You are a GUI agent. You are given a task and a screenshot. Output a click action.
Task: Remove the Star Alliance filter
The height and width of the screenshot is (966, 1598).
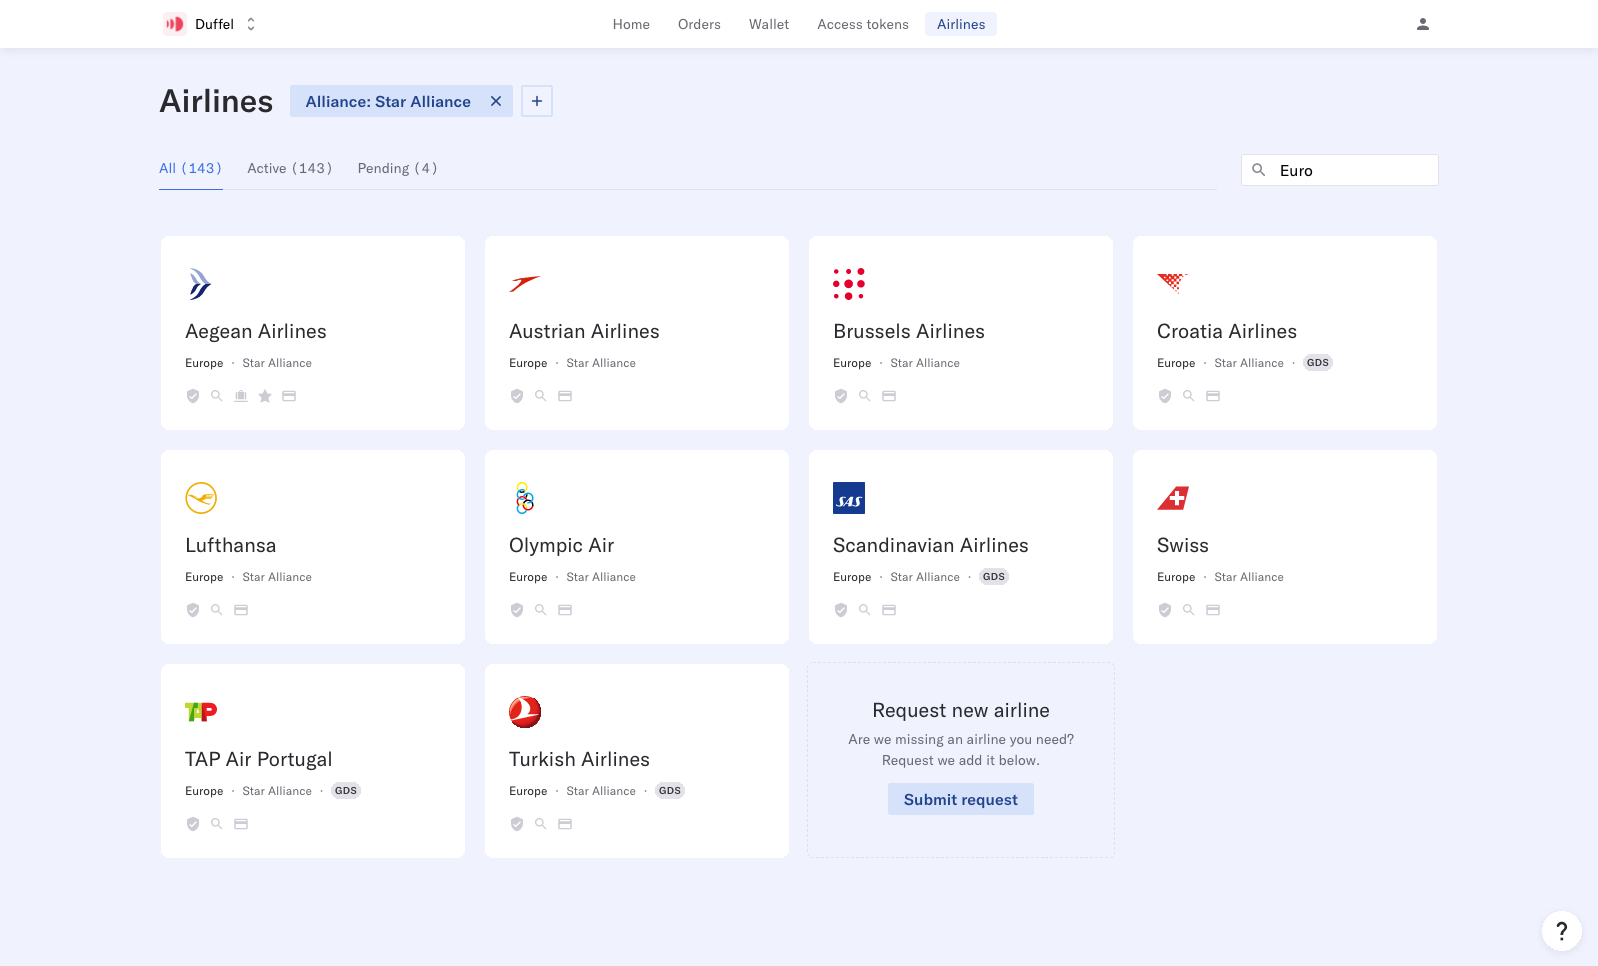click(496, 101)
